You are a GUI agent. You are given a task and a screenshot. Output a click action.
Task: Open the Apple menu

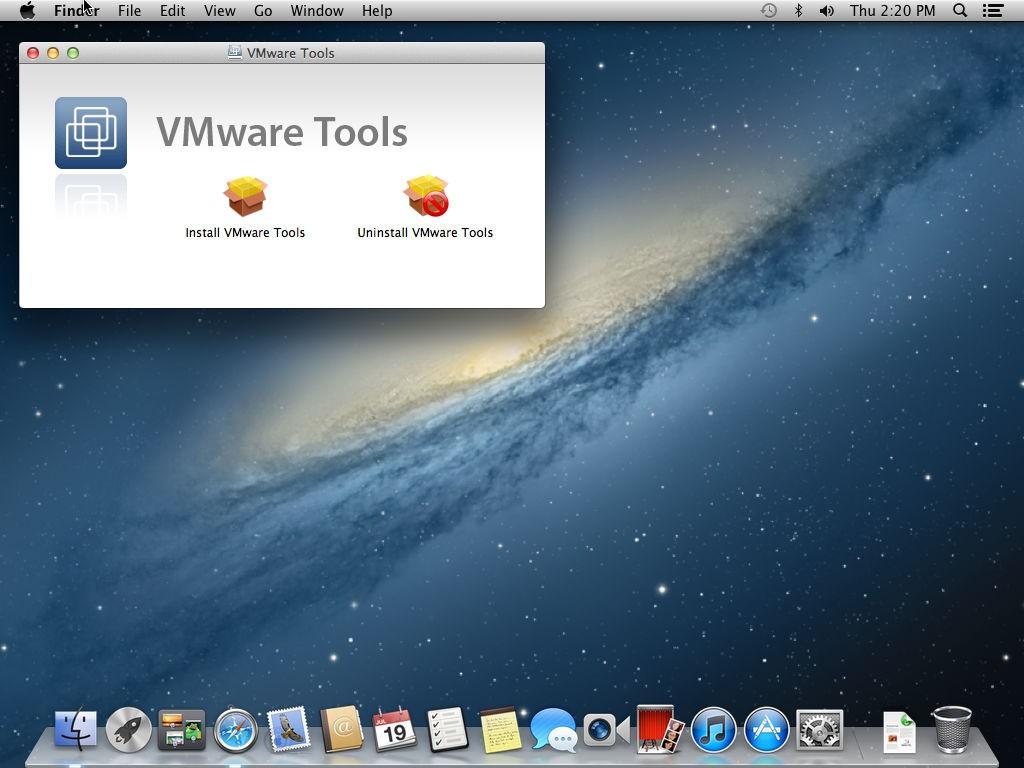[x=27, y=10]
